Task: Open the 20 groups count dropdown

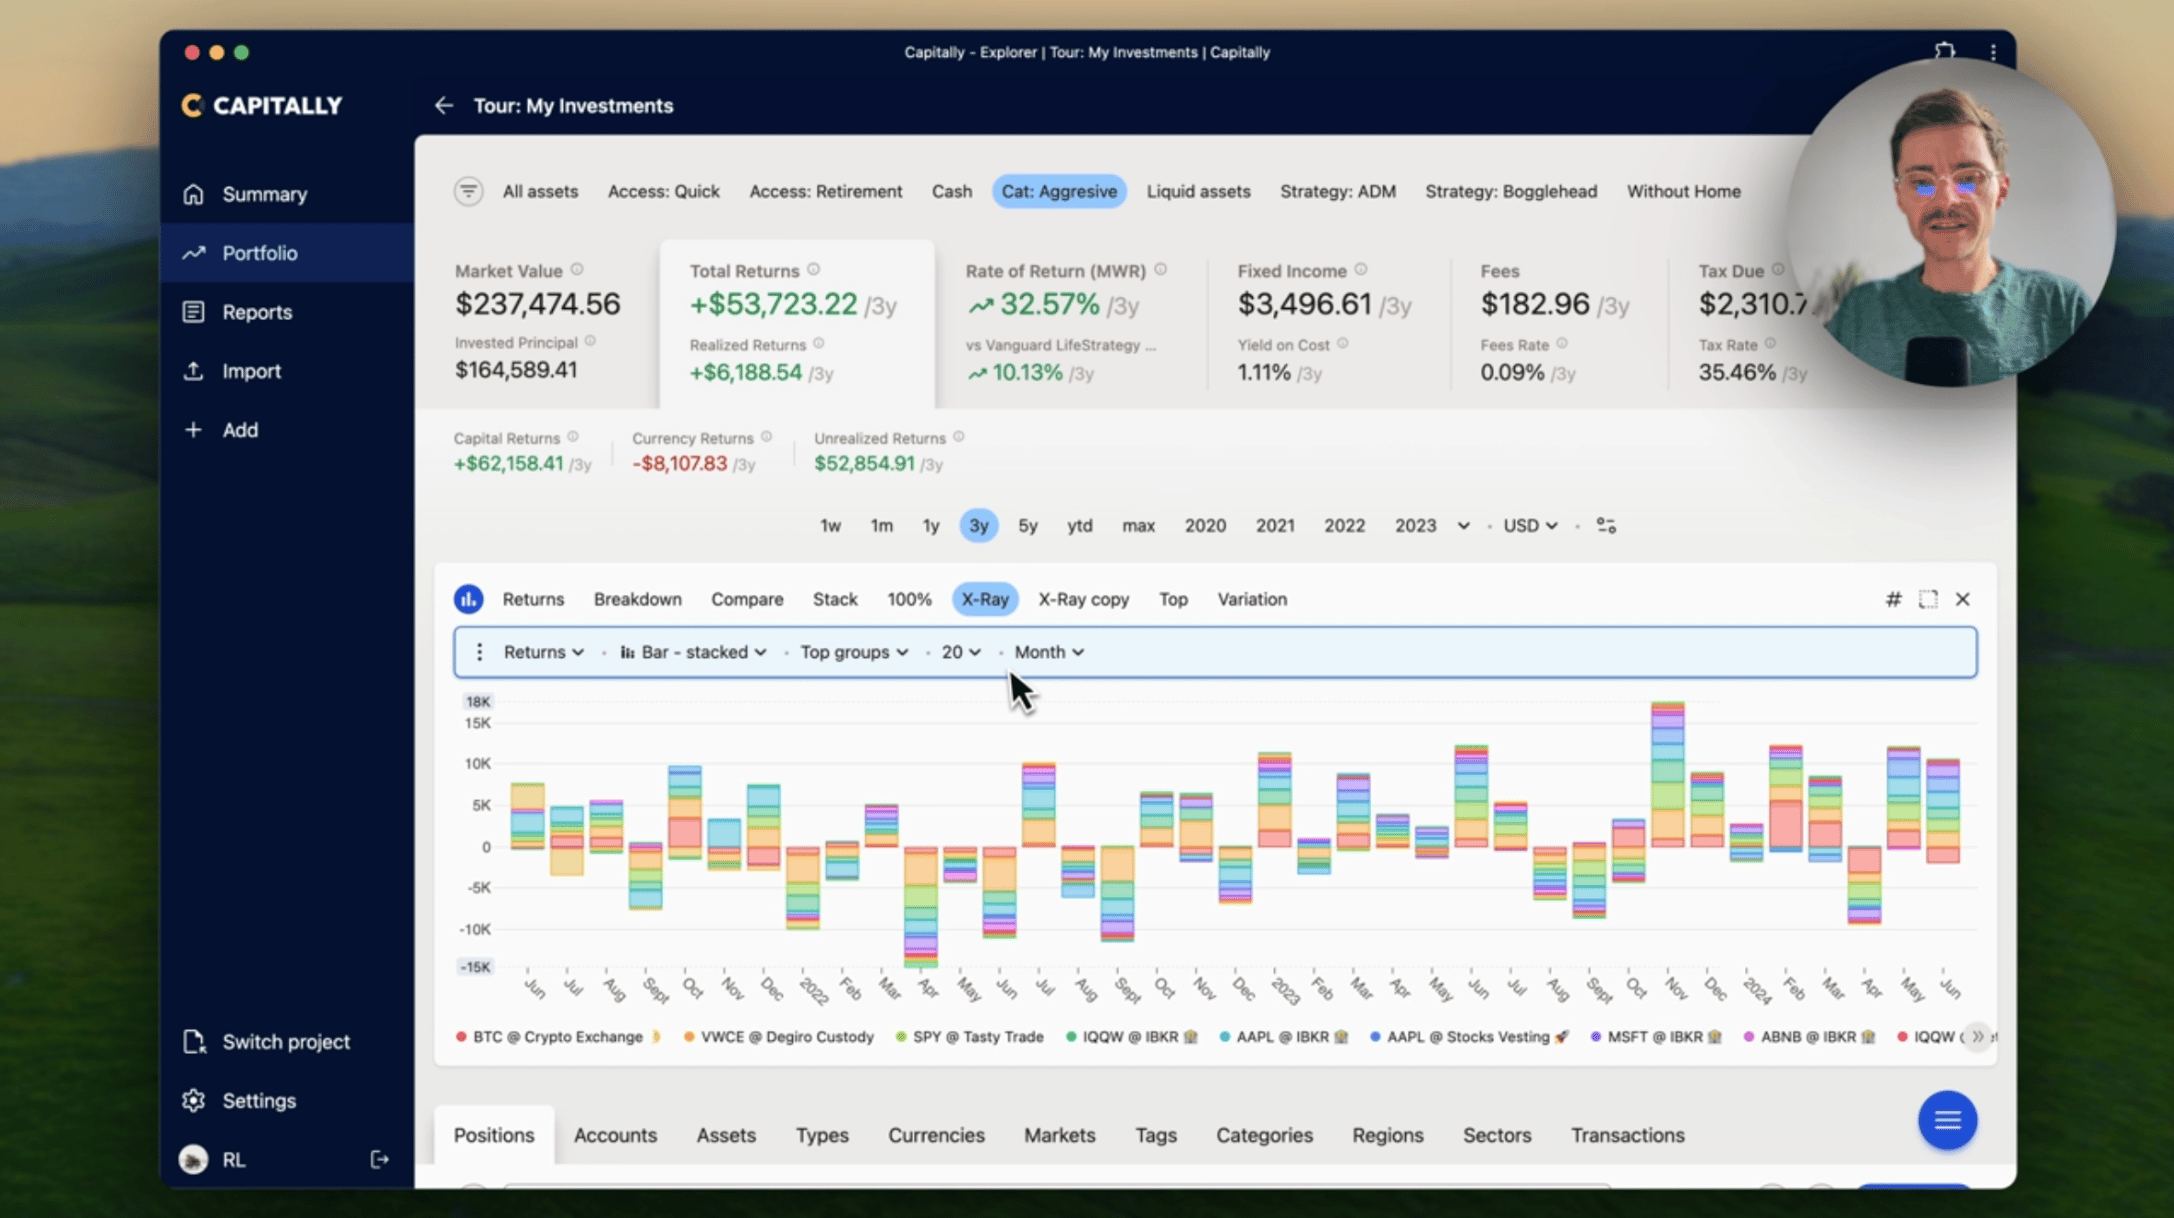Action: 960,652
